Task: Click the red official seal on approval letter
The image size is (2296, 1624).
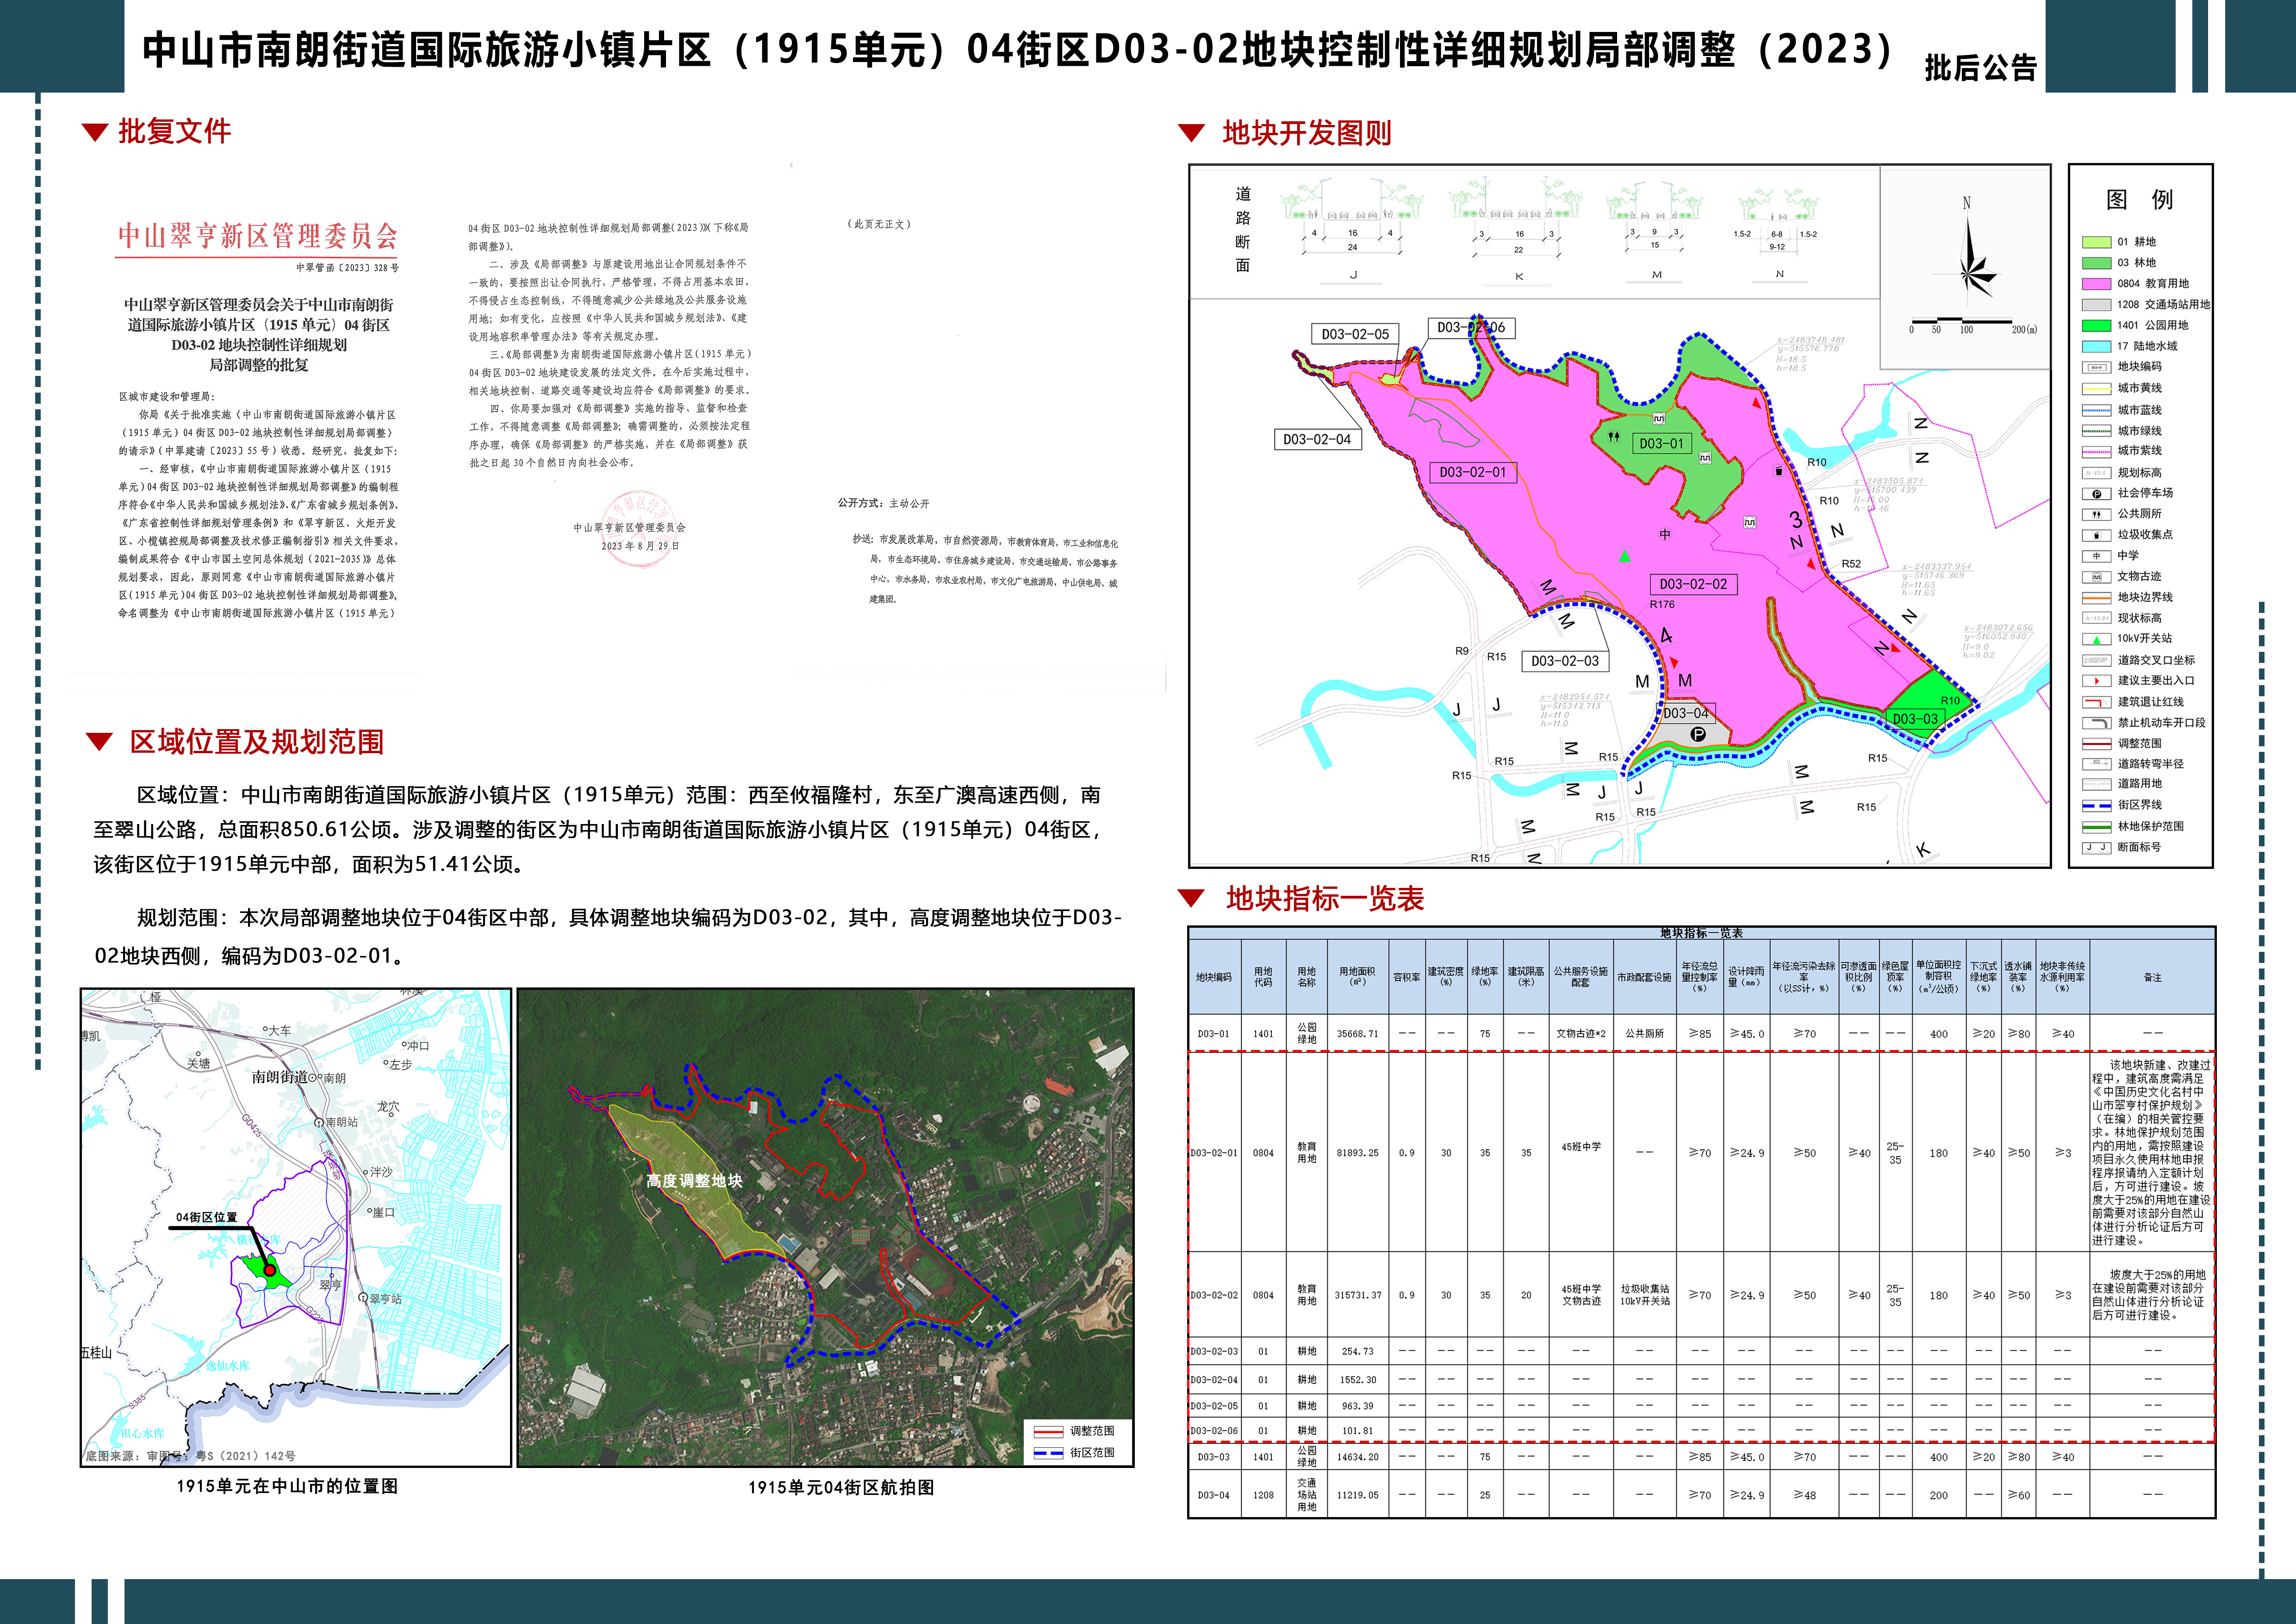Action: [x=638, y=528]
